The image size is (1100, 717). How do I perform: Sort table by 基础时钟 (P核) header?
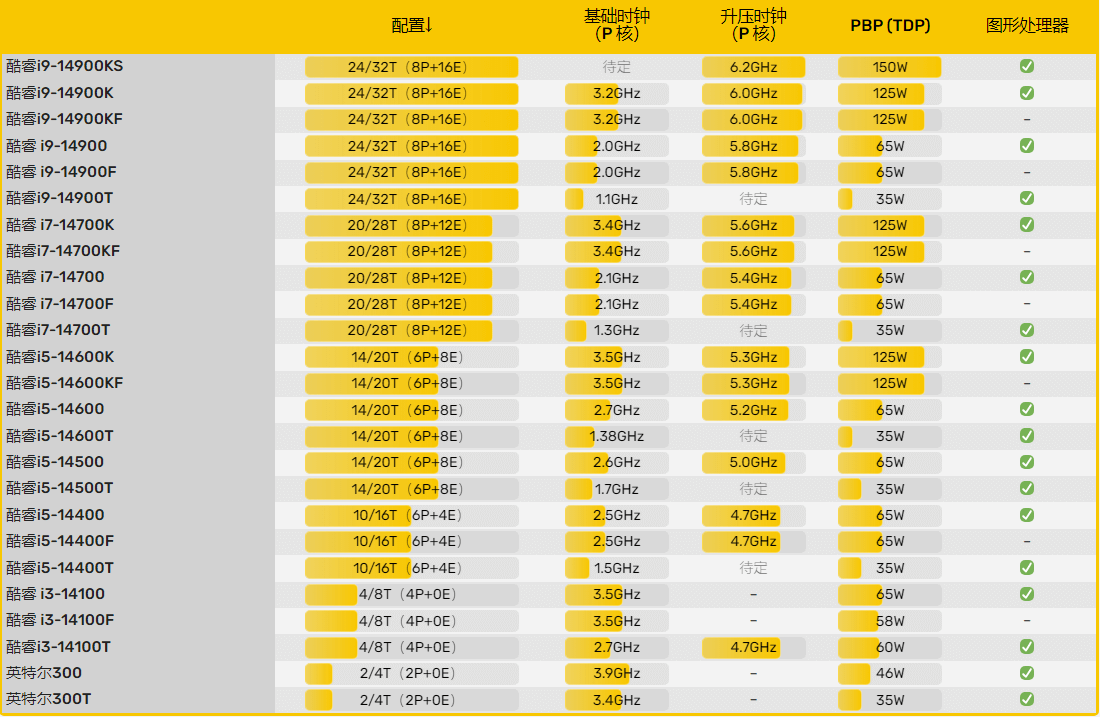(x=616, y=25)
